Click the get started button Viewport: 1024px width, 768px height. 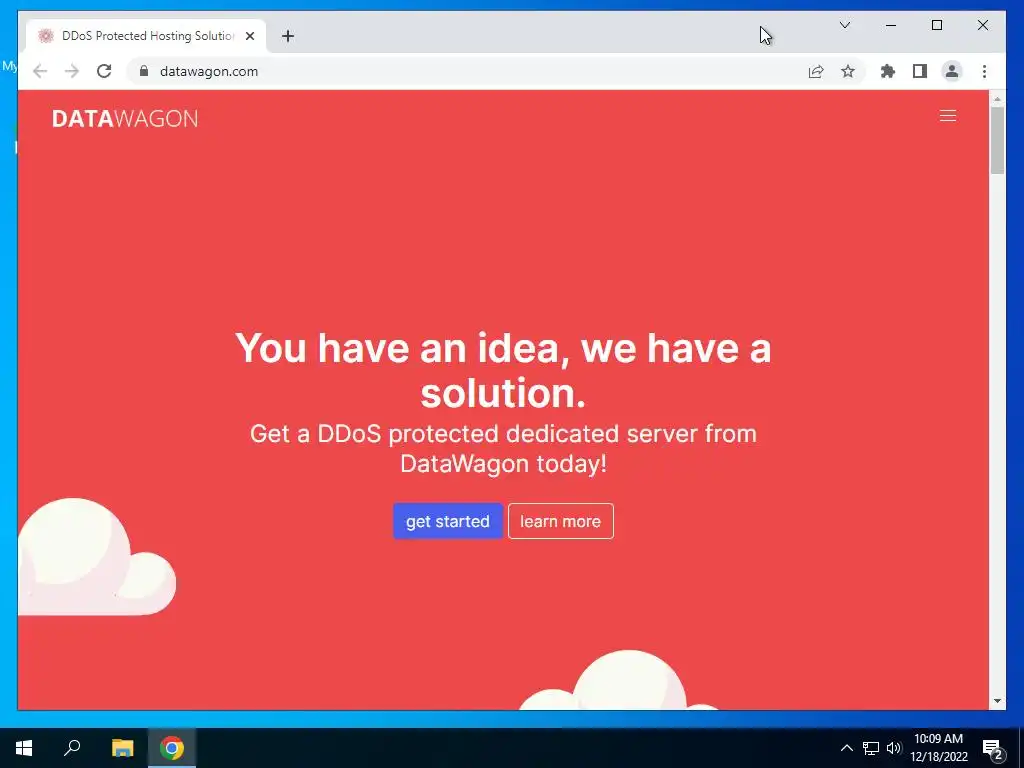(x=447, y=521)
